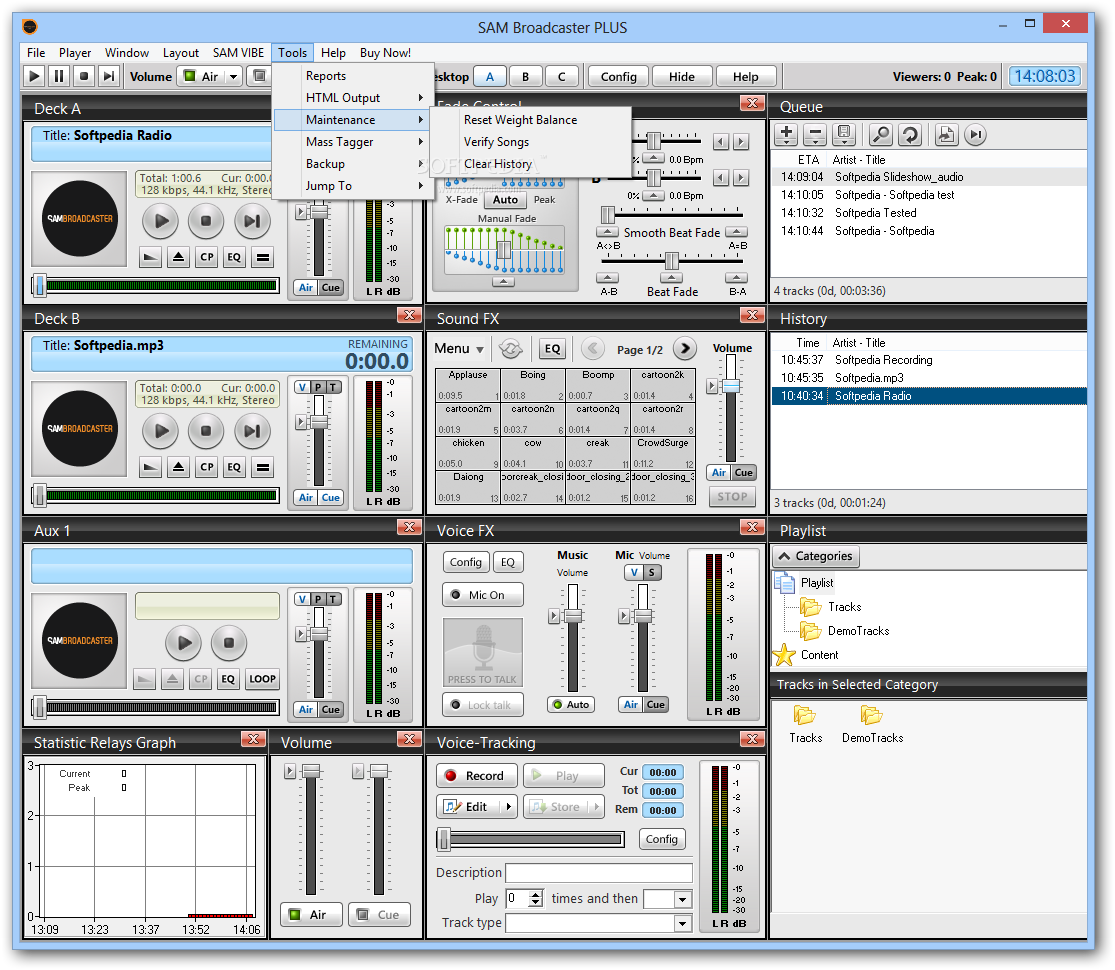Screen dimensions: 1115x970
Task: Click the top toolbar play icon
Action: coord(34,75)
